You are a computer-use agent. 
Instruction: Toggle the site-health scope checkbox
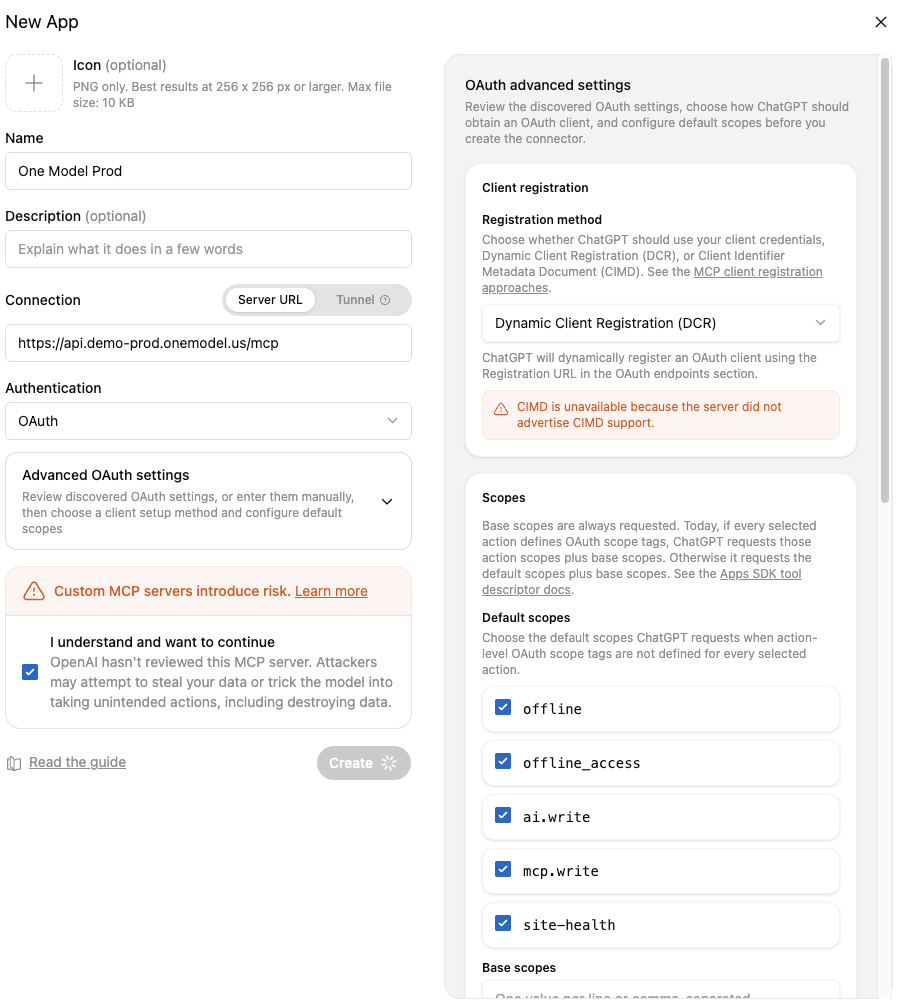coord(503,923)
